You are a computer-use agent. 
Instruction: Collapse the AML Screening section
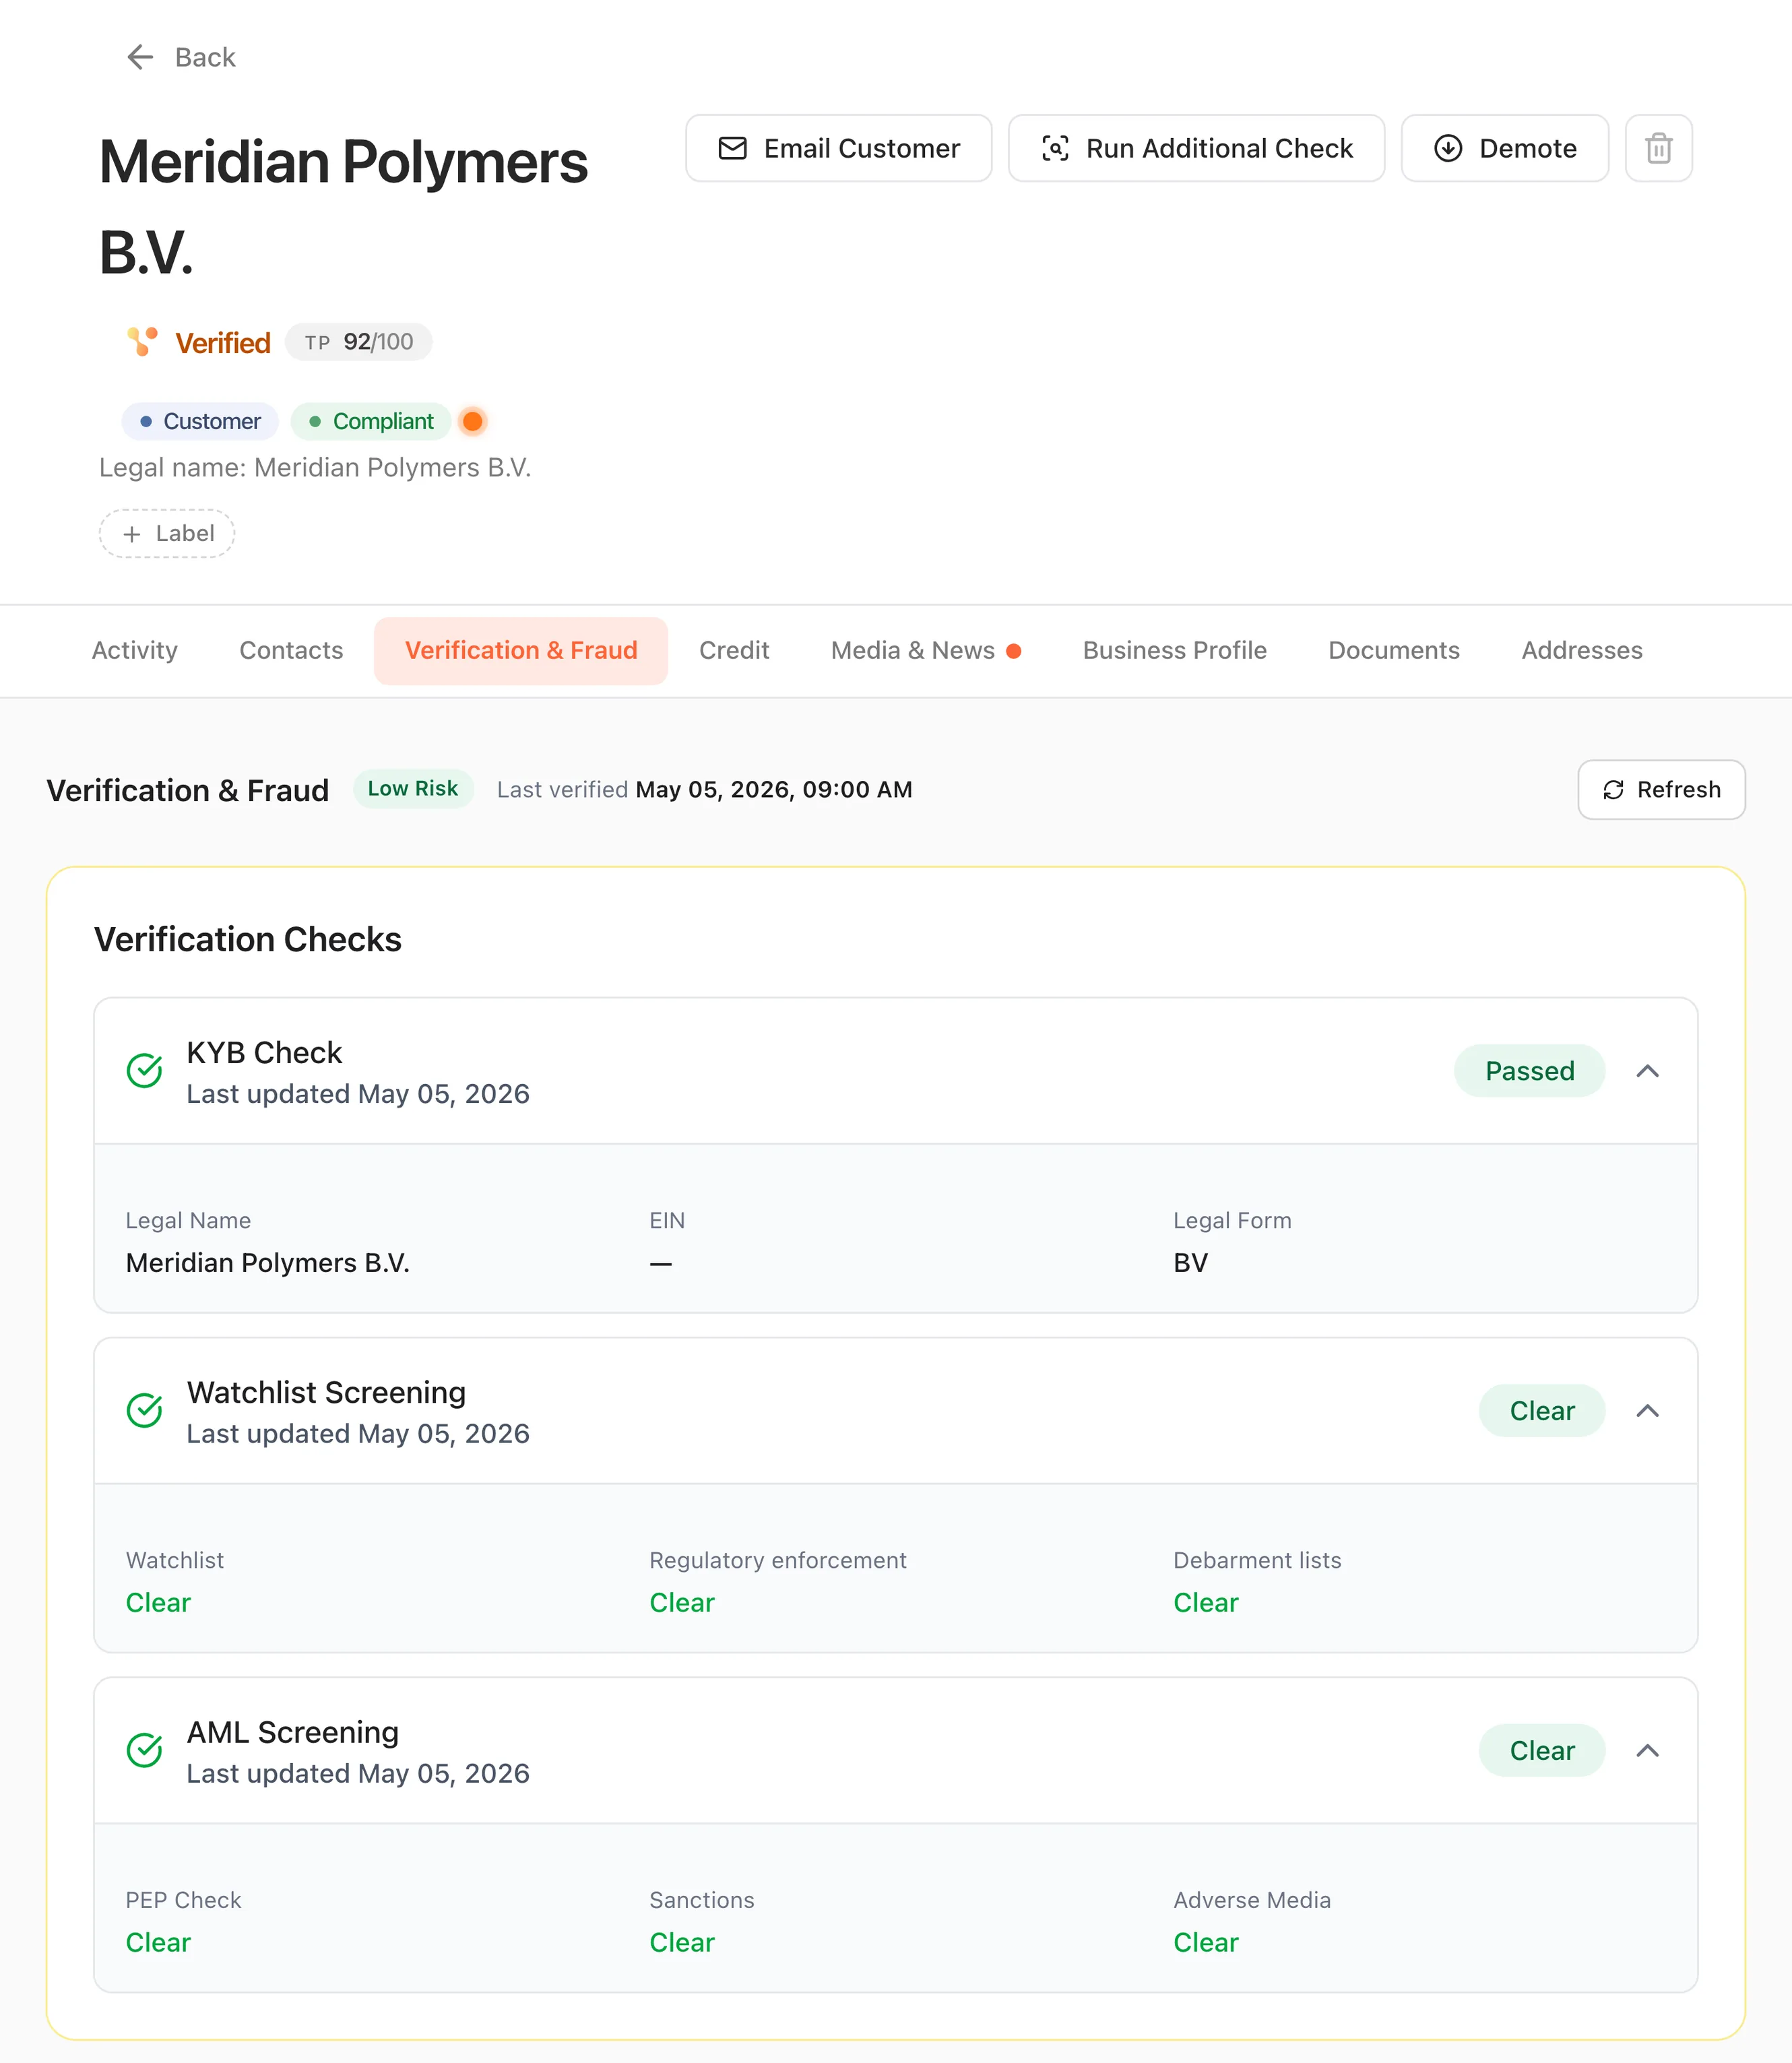(x=1647, y=1751)
